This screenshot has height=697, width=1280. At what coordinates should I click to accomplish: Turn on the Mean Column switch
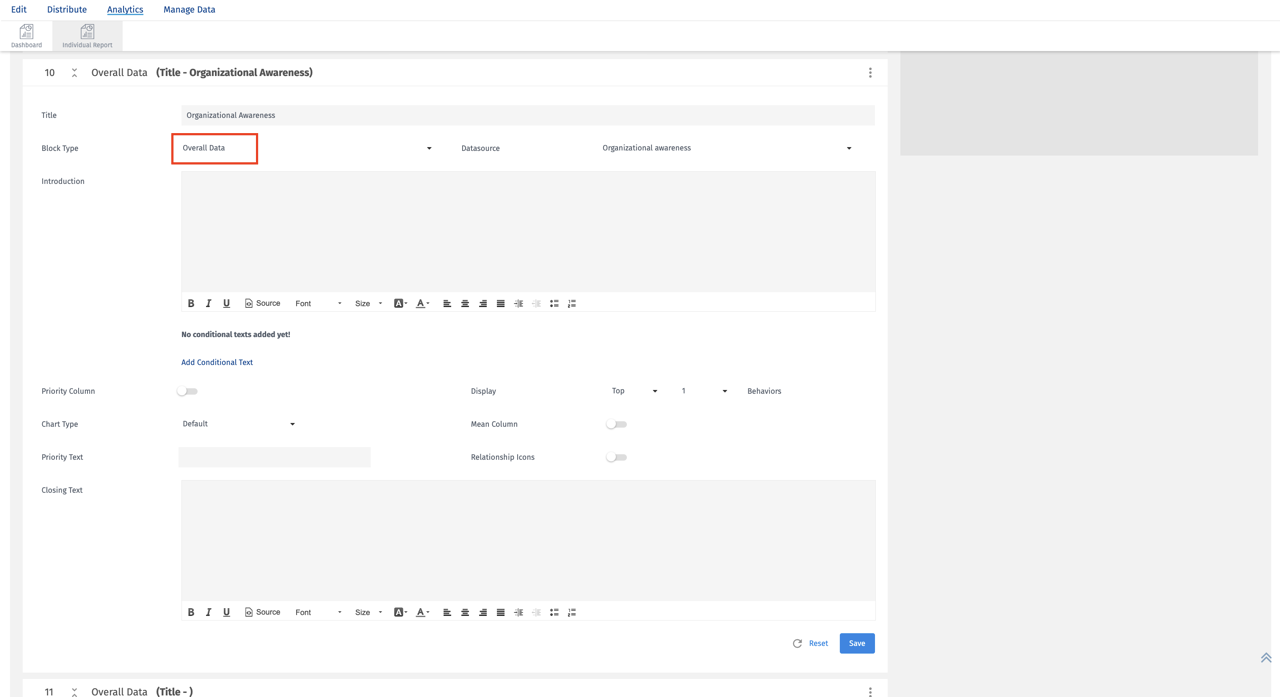(x=616, y=424)
